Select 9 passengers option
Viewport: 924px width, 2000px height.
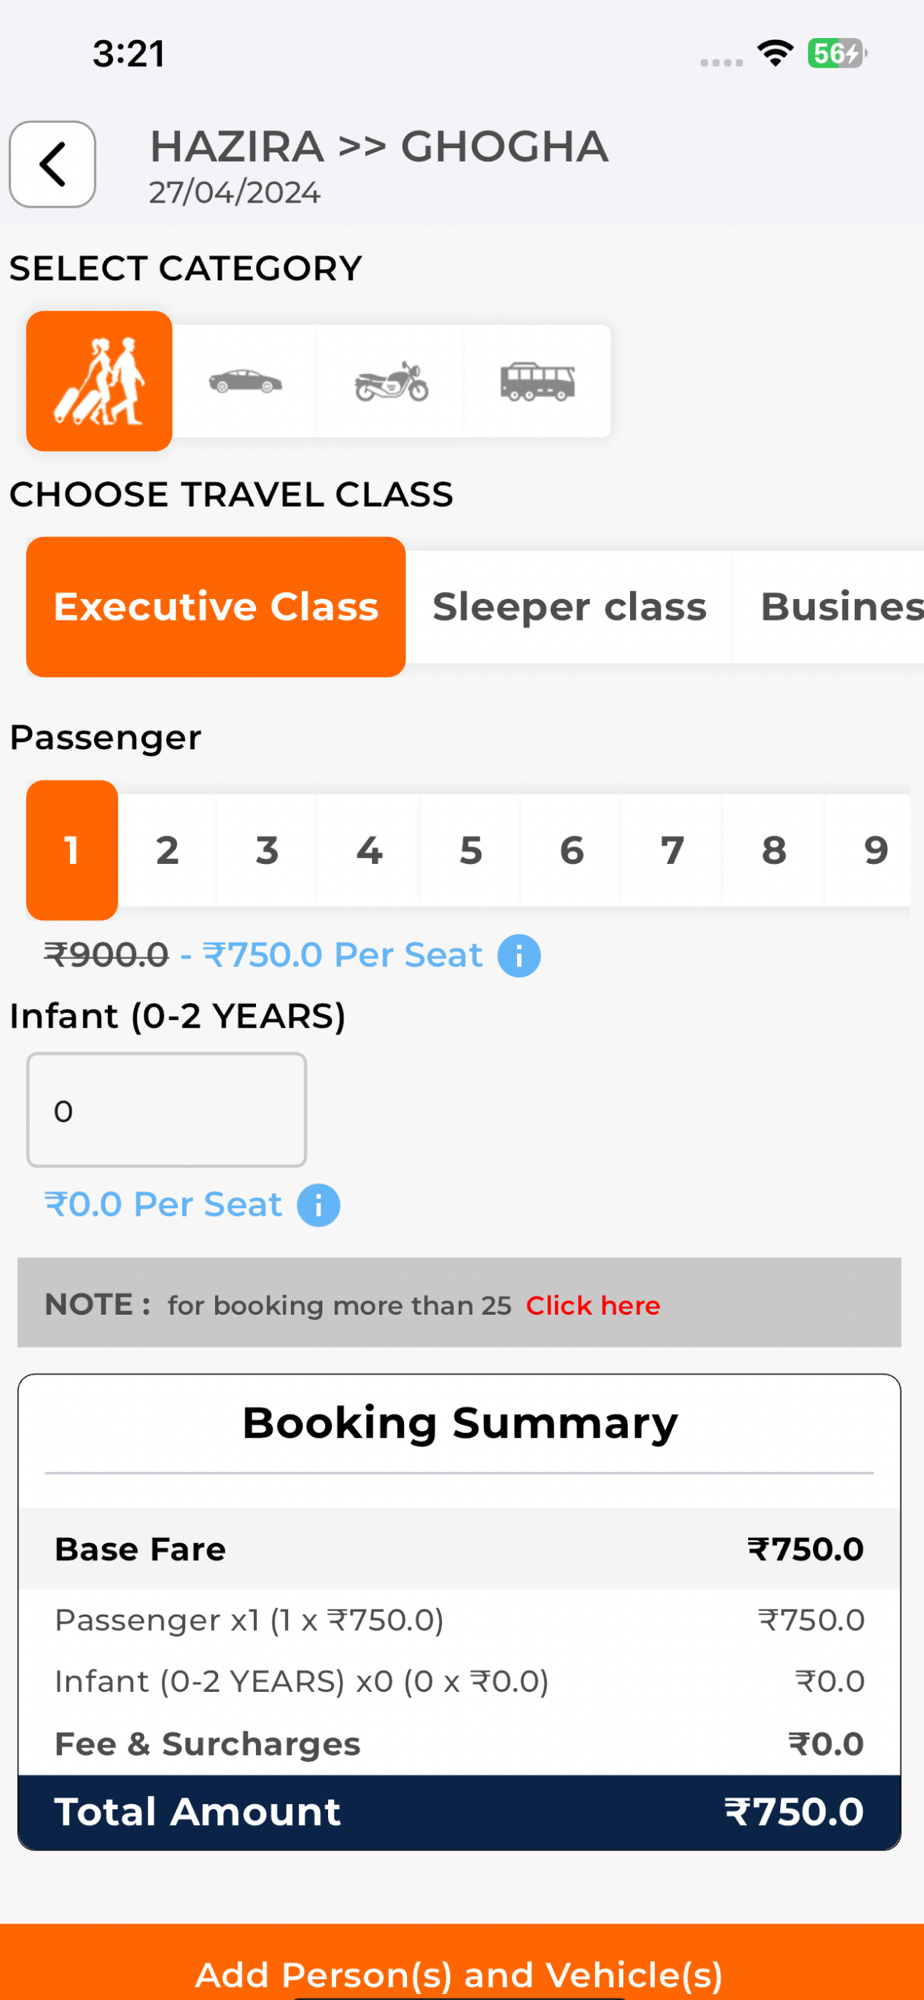(x=875, y=850)
